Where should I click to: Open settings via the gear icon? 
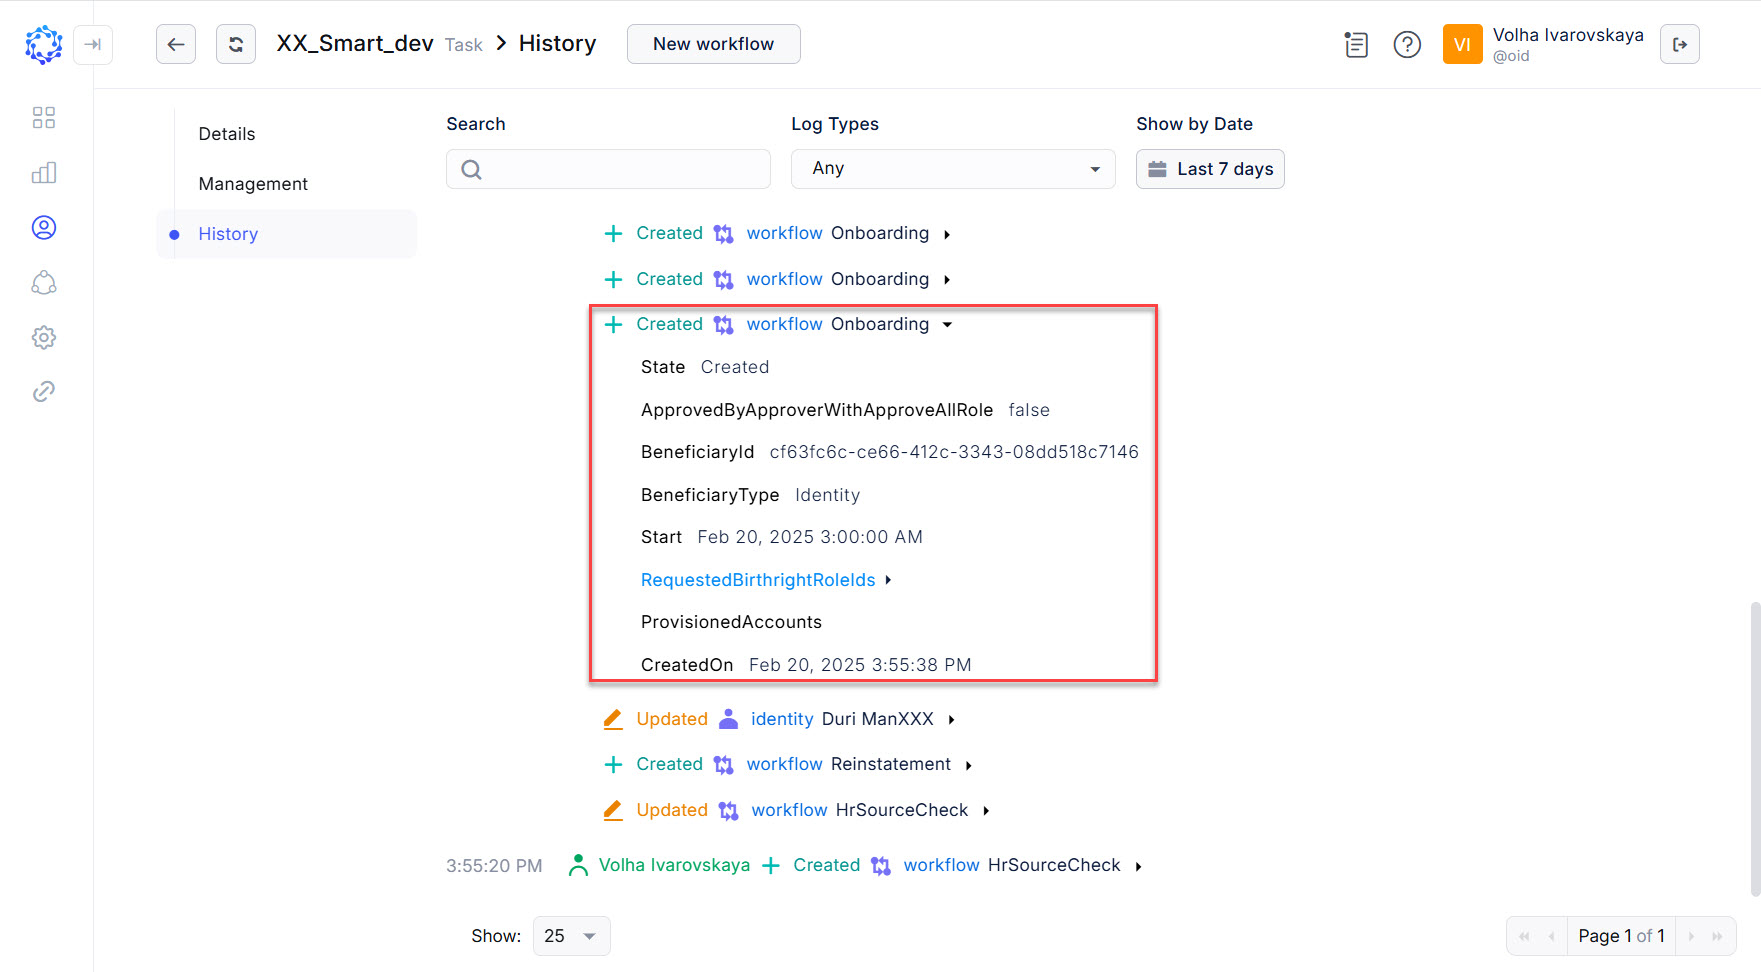[x=44, y=337]
